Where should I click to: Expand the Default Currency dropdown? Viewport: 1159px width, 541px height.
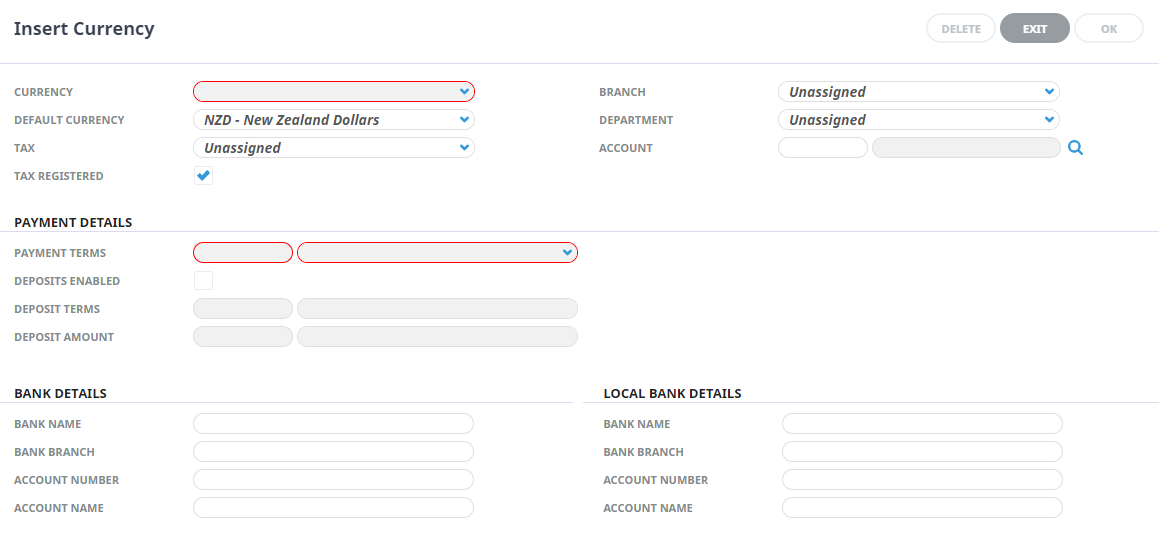point(333,120)
